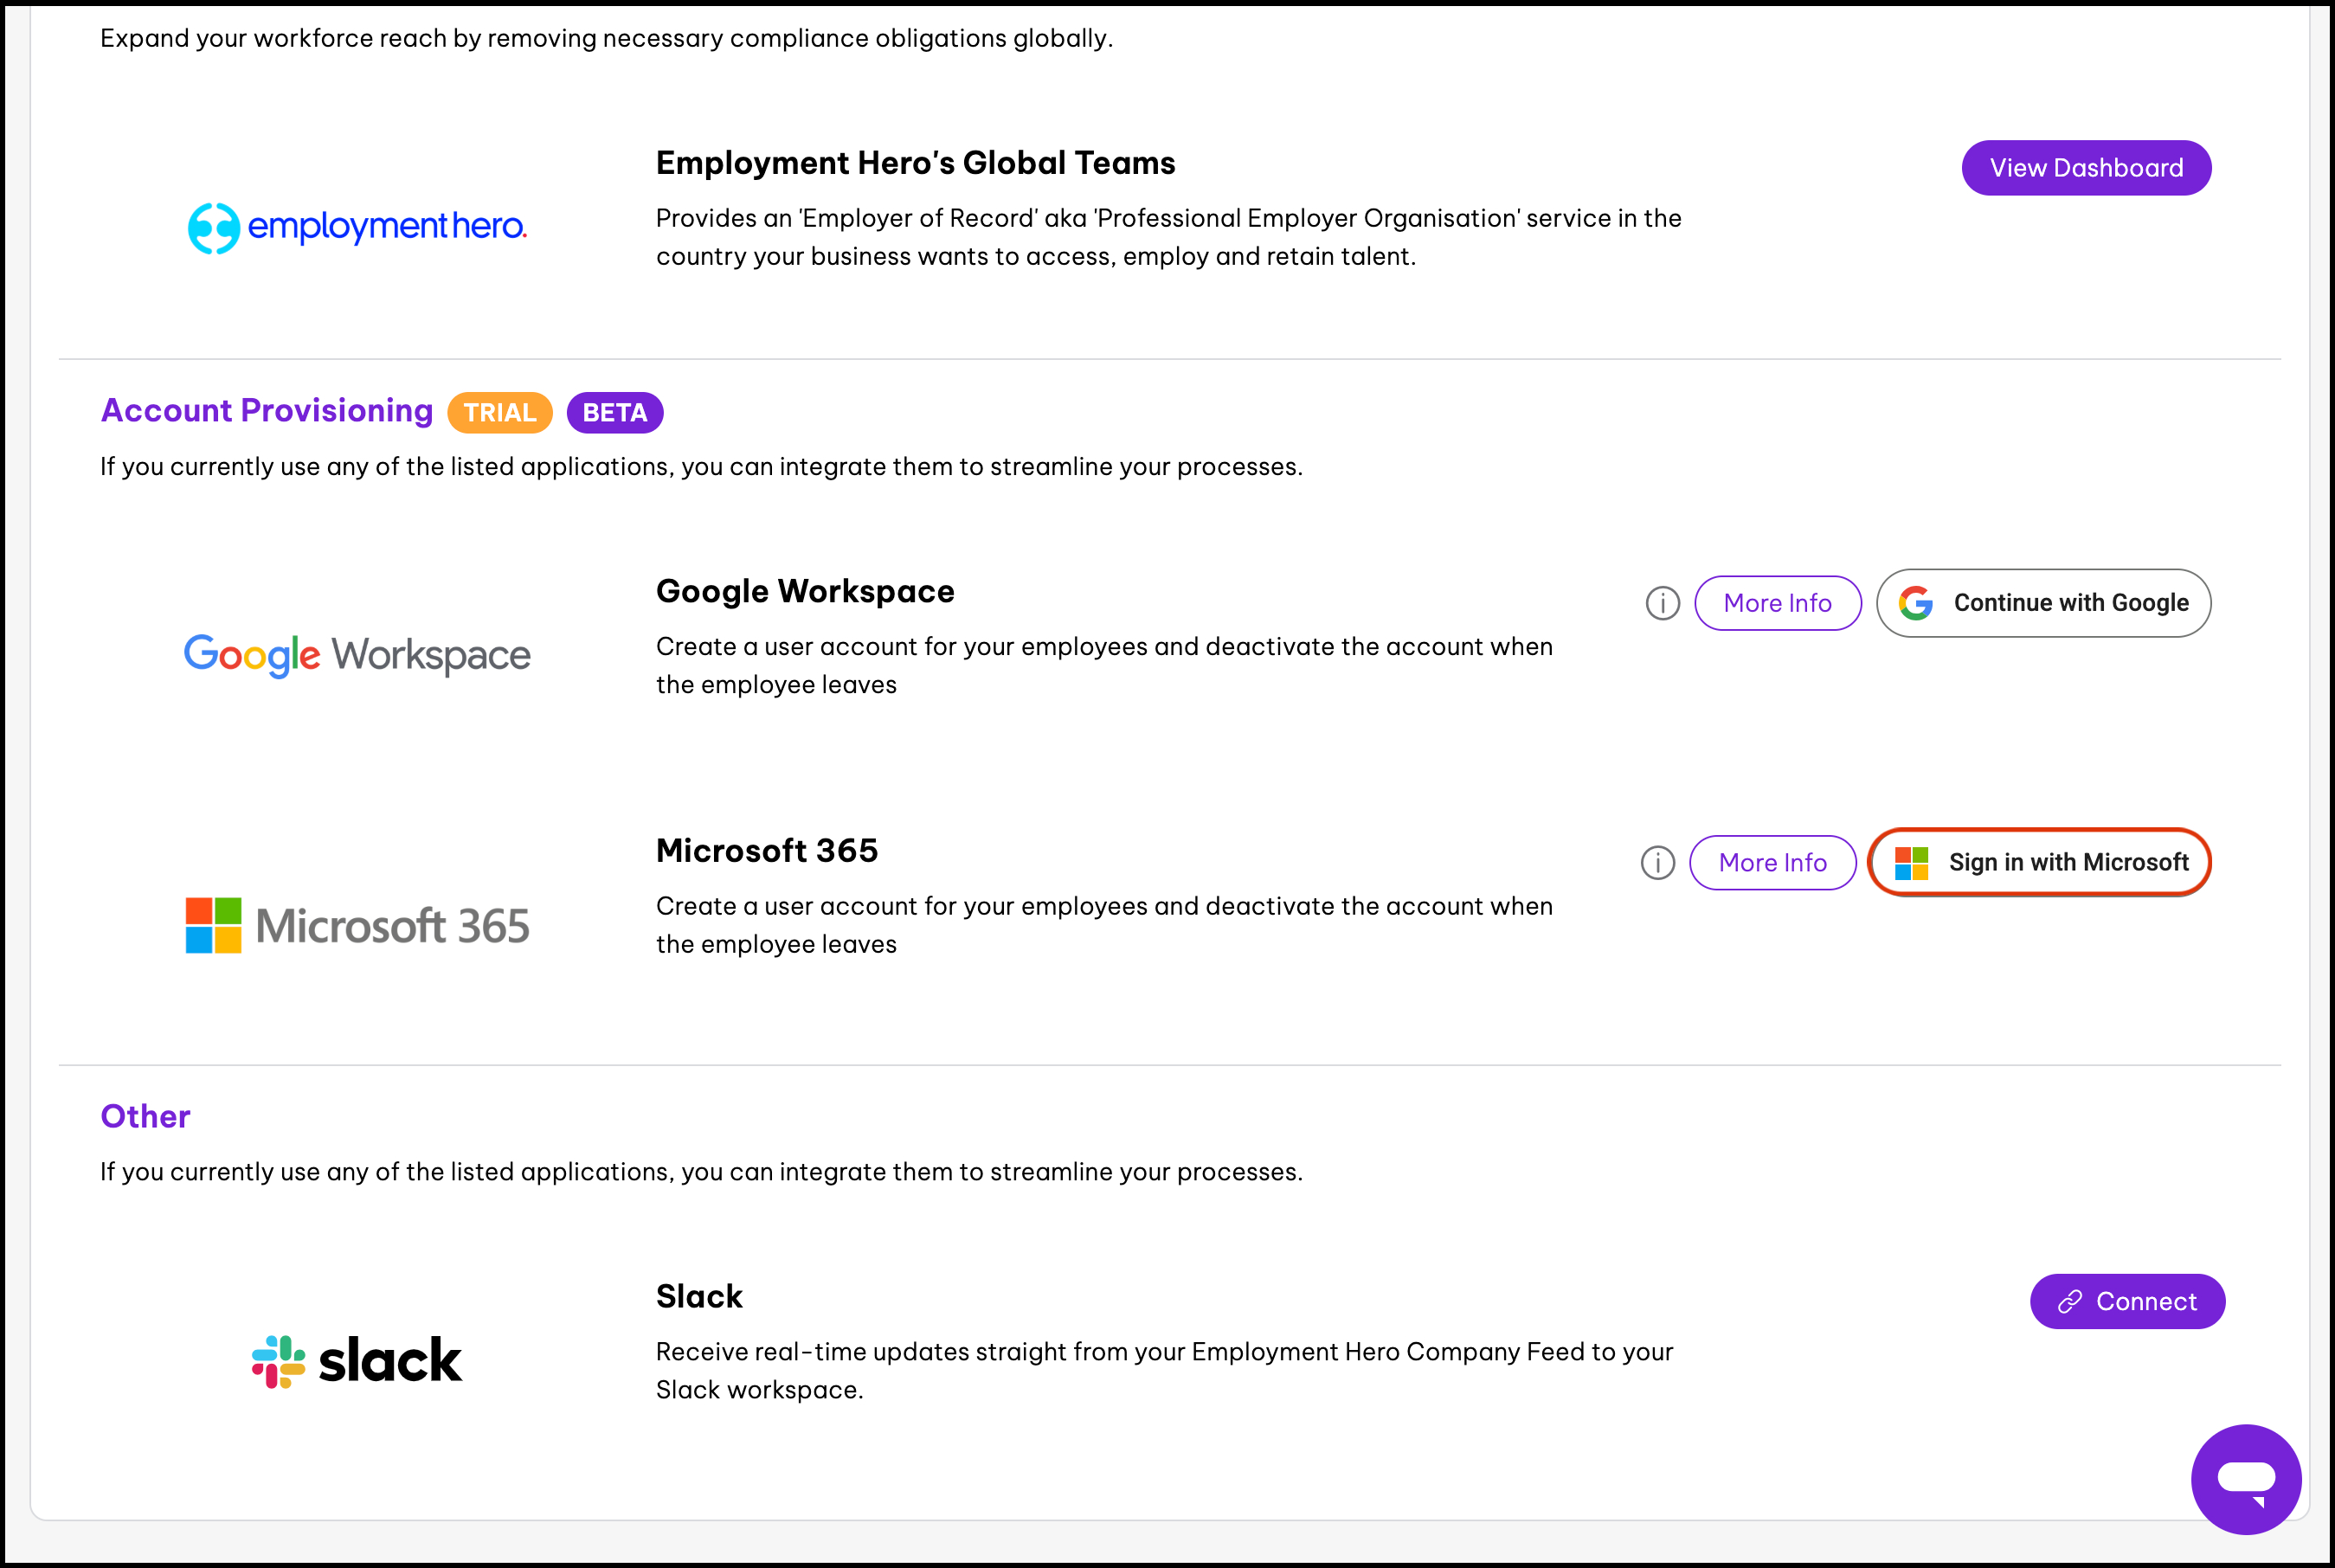Click the Microsoft logo icon in sign-in button
The width and height of the screenshot is (2335, 1568).
(1911, 862)
